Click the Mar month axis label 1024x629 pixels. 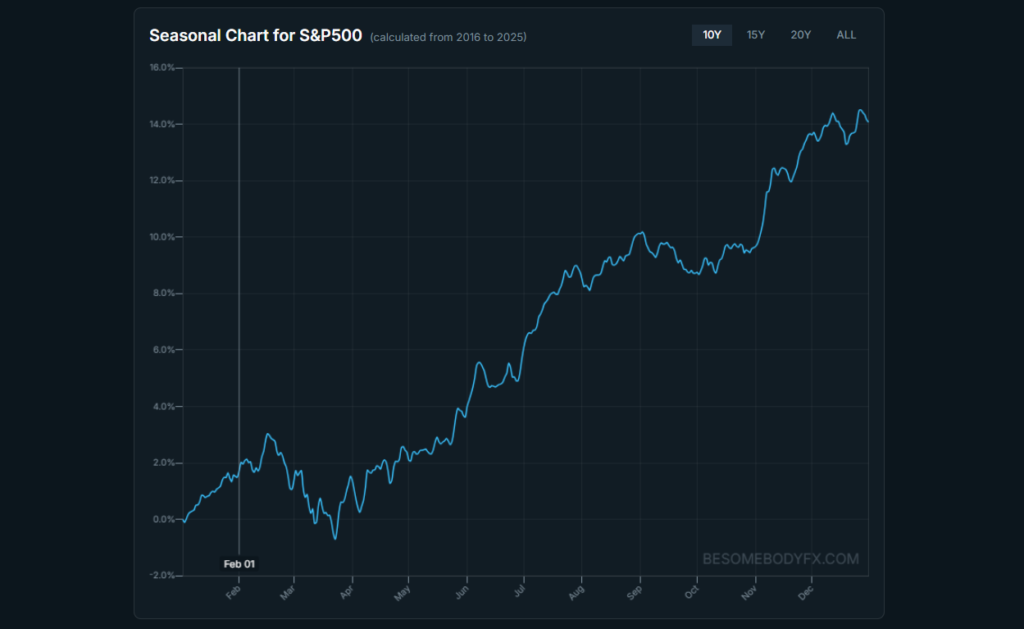click(289, 592)
